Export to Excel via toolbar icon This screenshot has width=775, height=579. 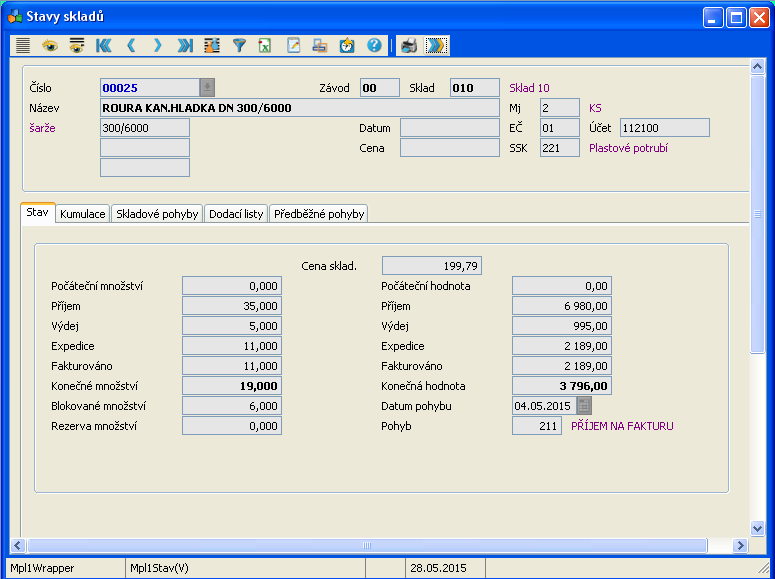click(x=265, y=45)
